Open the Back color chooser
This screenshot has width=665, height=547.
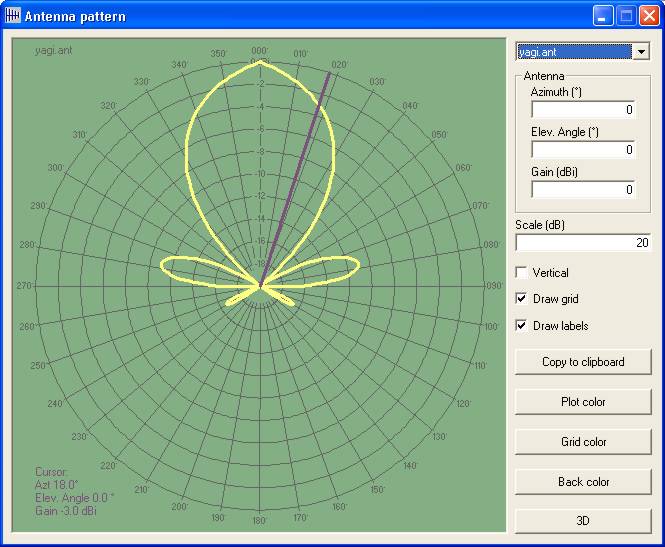tap(583, 482)
